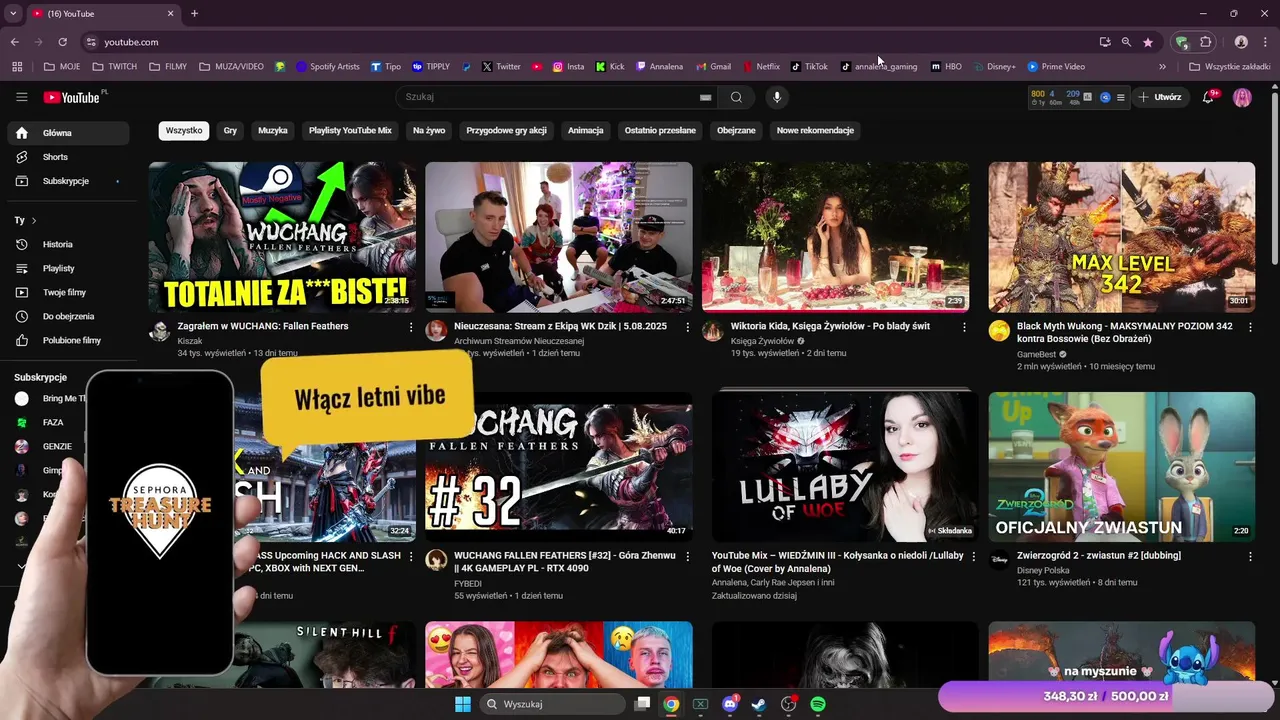
Task: Open options menu for Zagrałem w WUCHANG video
Action: [x=411, y=327]
